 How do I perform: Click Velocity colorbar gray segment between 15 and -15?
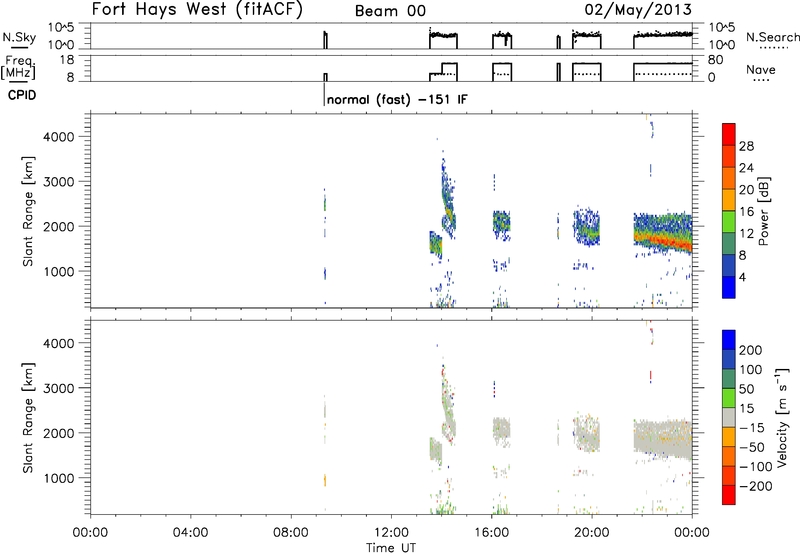coord(729,417)
